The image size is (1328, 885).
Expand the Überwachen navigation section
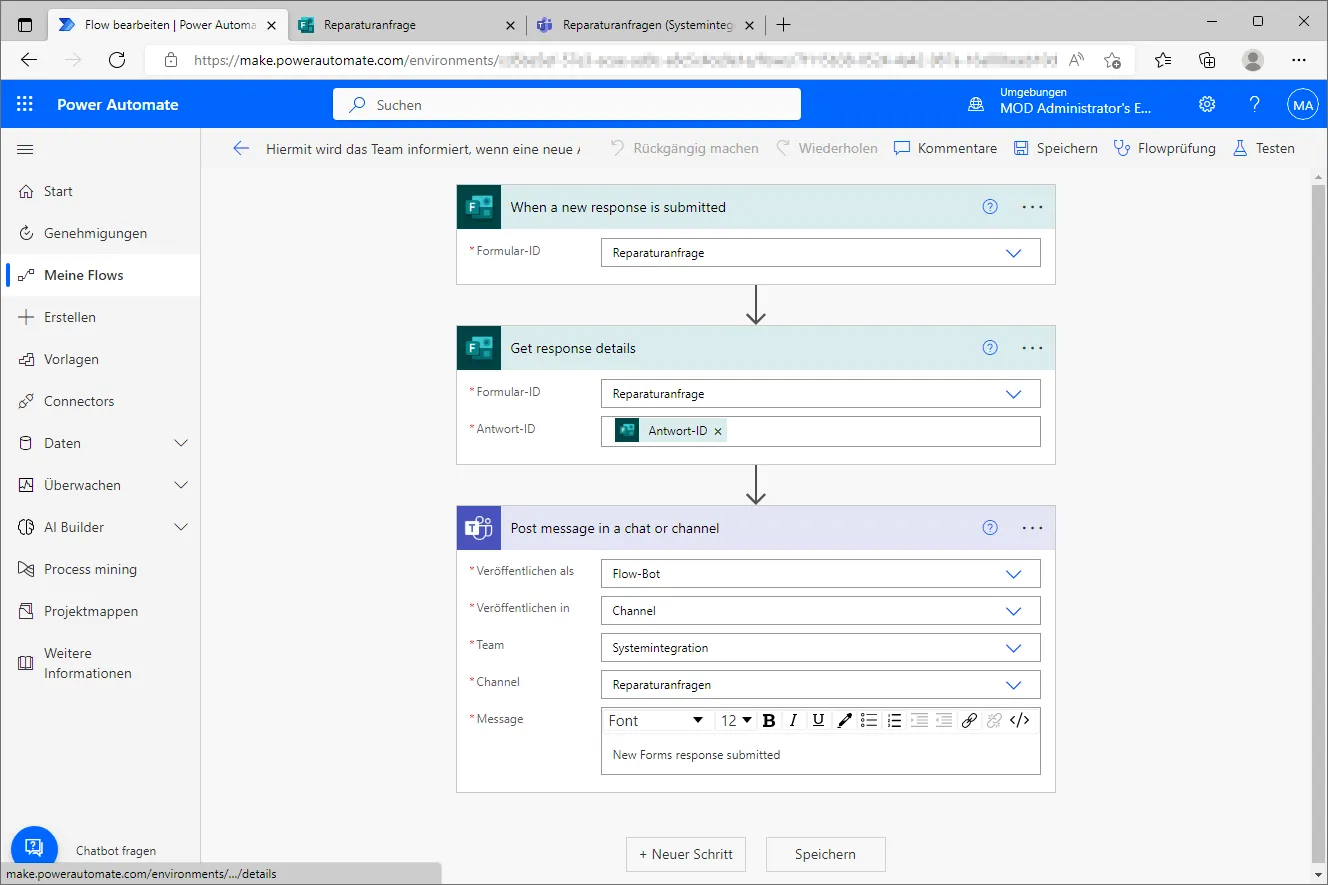point(181,485)
